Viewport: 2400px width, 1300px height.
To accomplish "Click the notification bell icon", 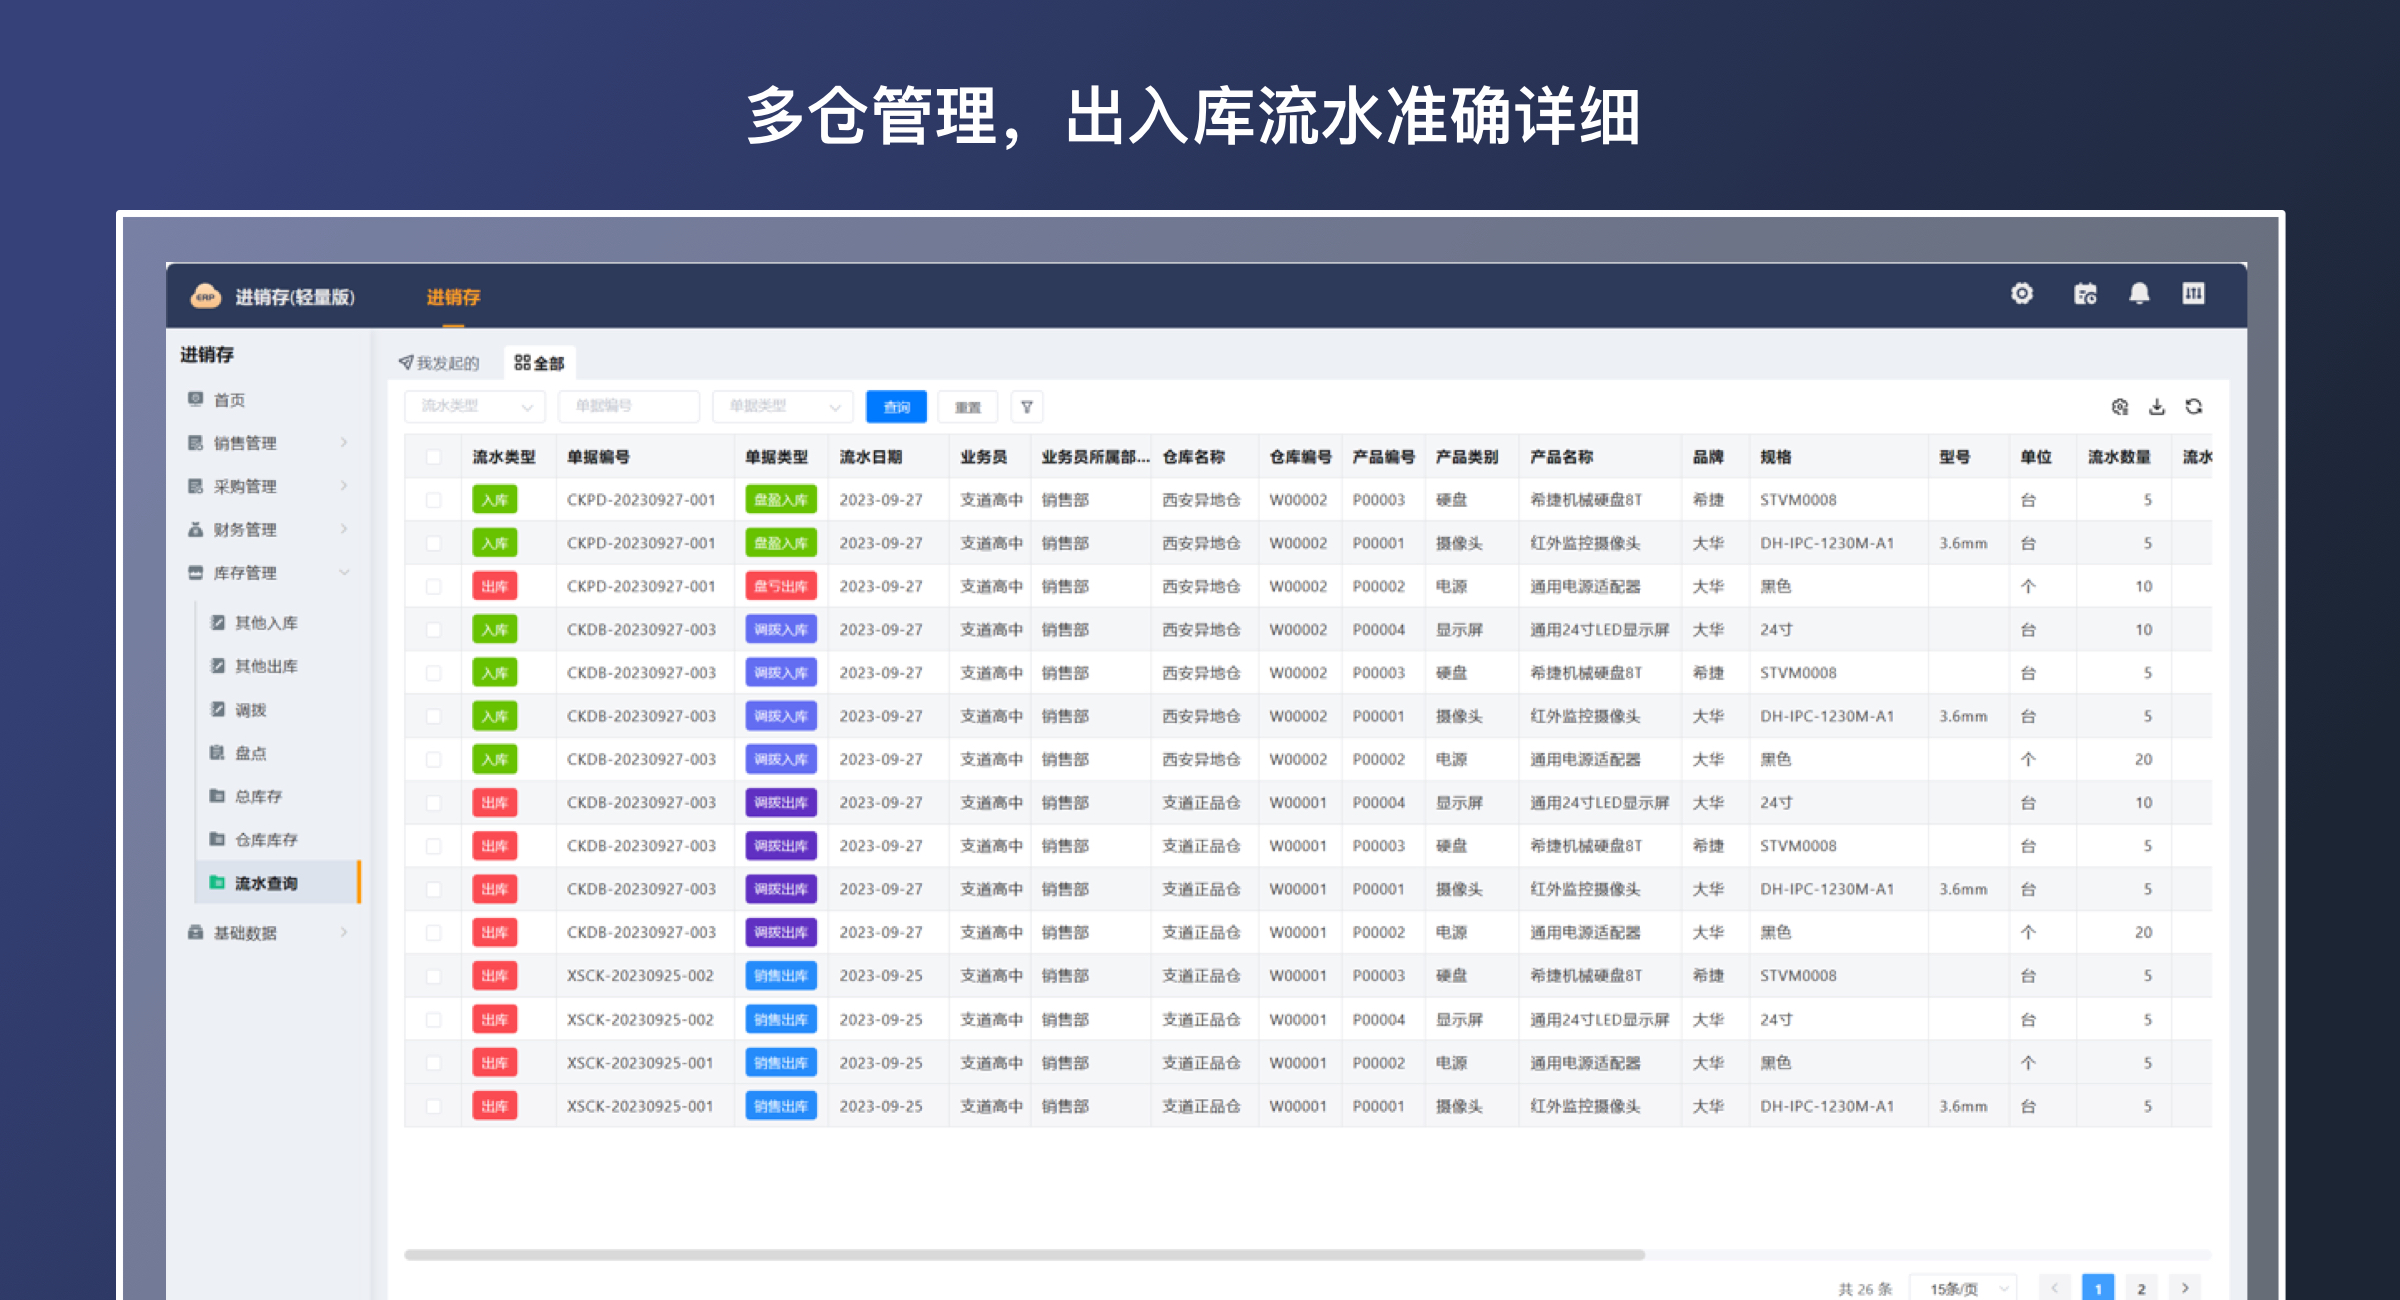I will (x=2141, y=293).
